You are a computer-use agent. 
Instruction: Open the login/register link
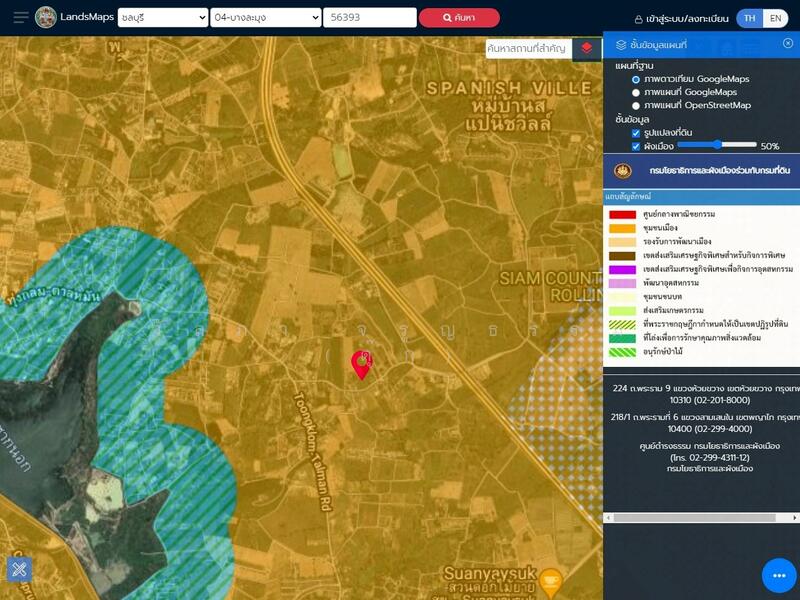[x=681, y=18]
